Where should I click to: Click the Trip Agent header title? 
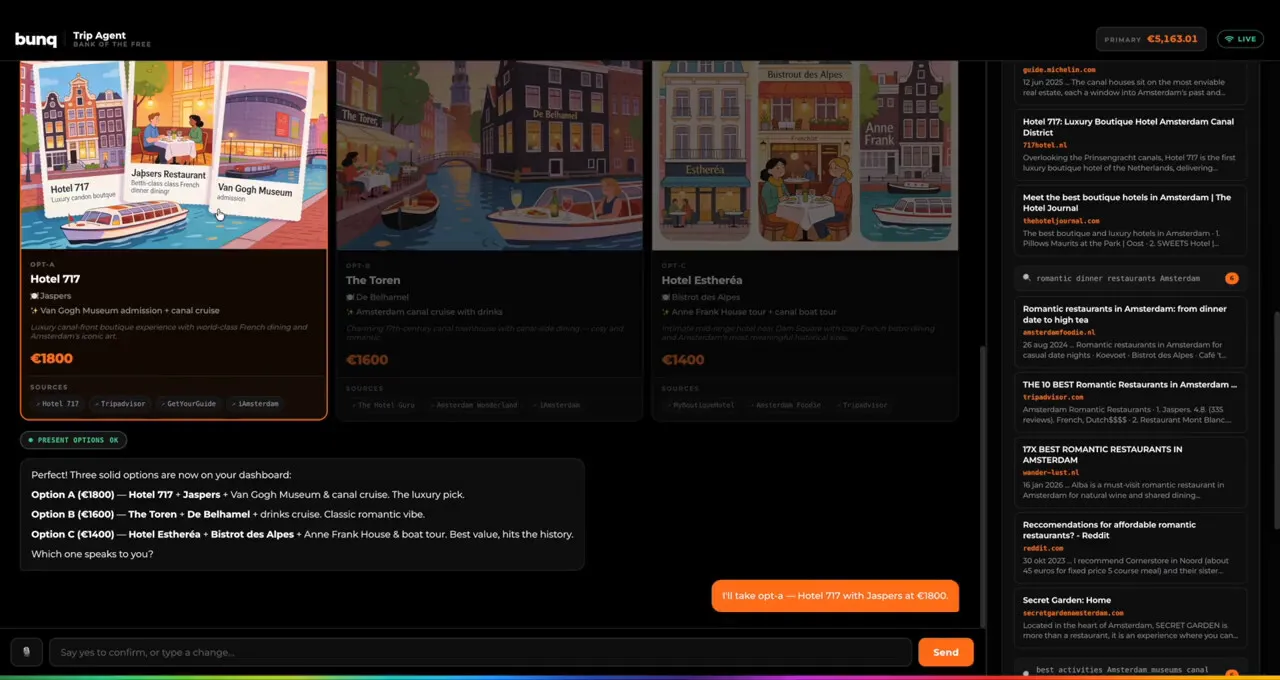tap(99, 36)
